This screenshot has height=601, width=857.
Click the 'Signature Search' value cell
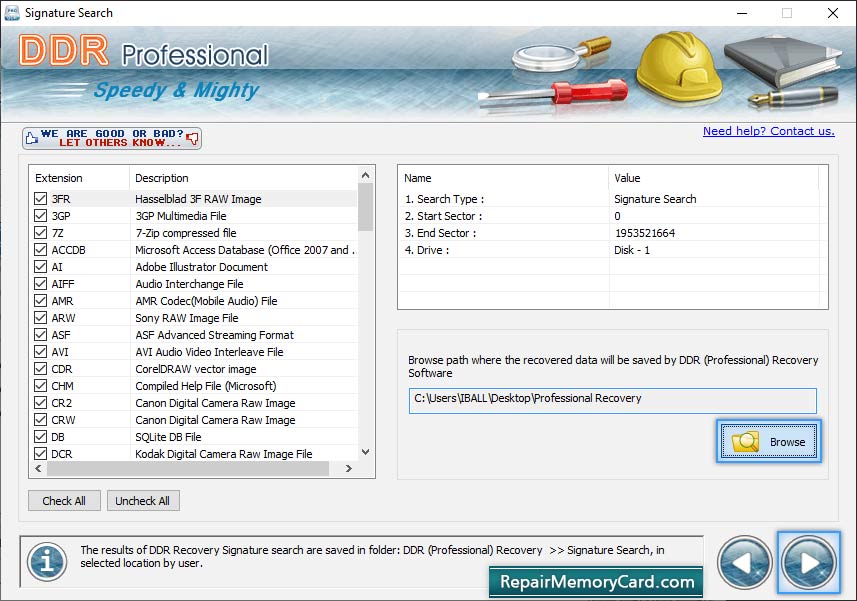click(655, 199)
